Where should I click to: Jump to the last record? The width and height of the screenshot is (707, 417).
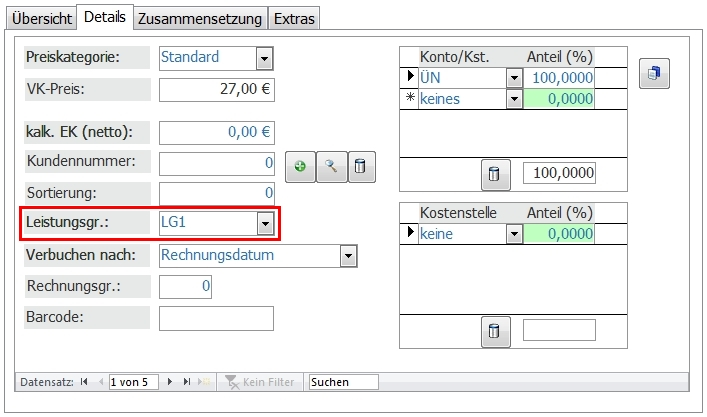186,382
